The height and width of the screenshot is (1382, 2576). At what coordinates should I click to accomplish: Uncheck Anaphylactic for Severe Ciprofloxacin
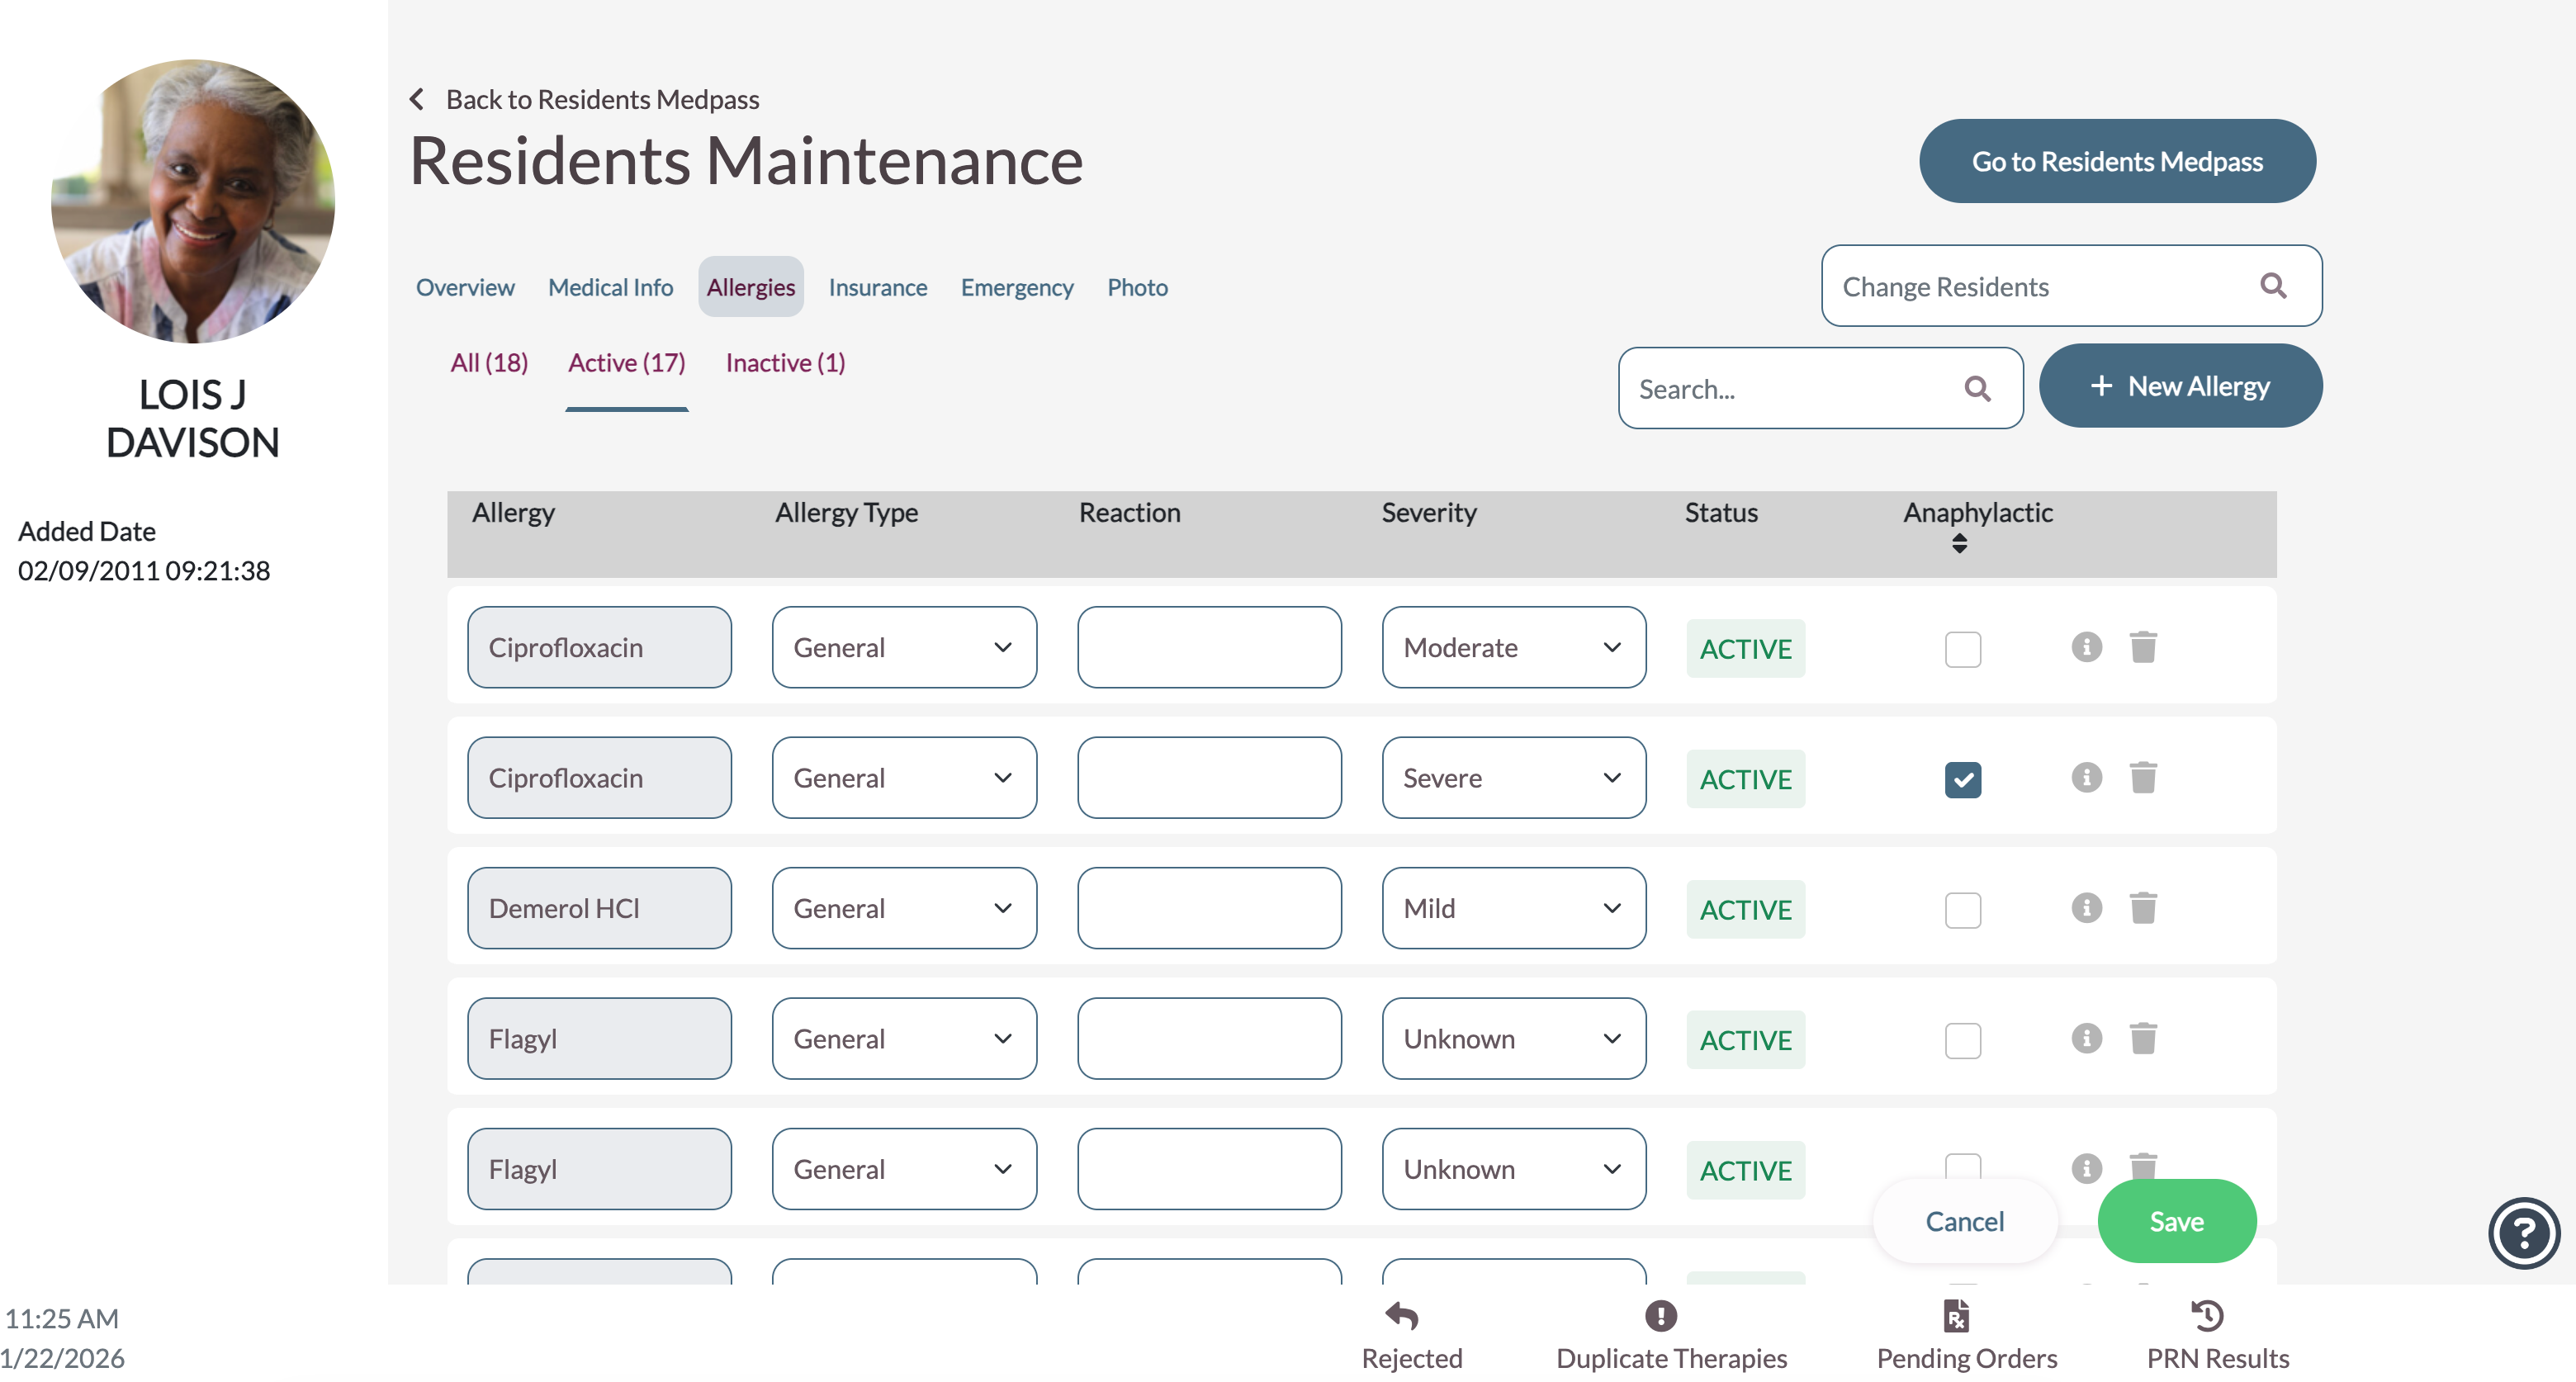(1962, 779)
